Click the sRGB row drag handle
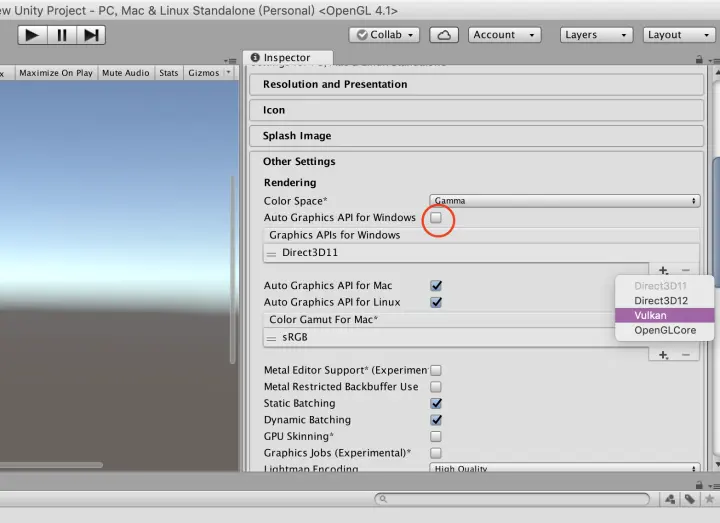720x523 pixels. coord(271,338)
